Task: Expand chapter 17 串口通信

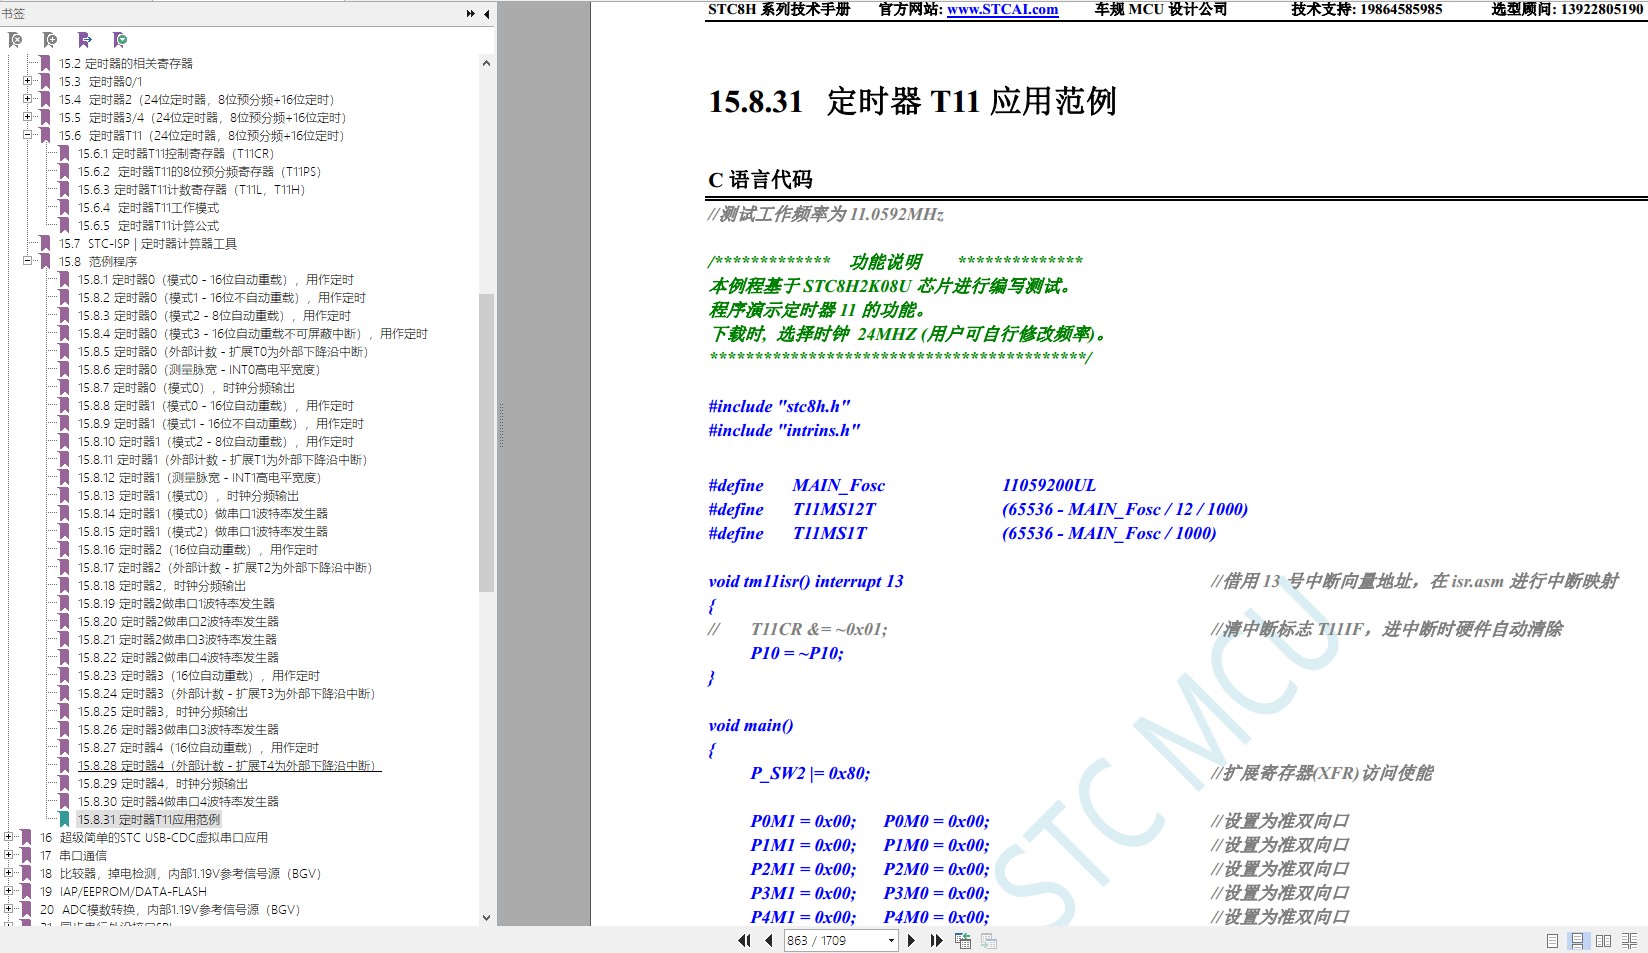Action: pos(9,855)
